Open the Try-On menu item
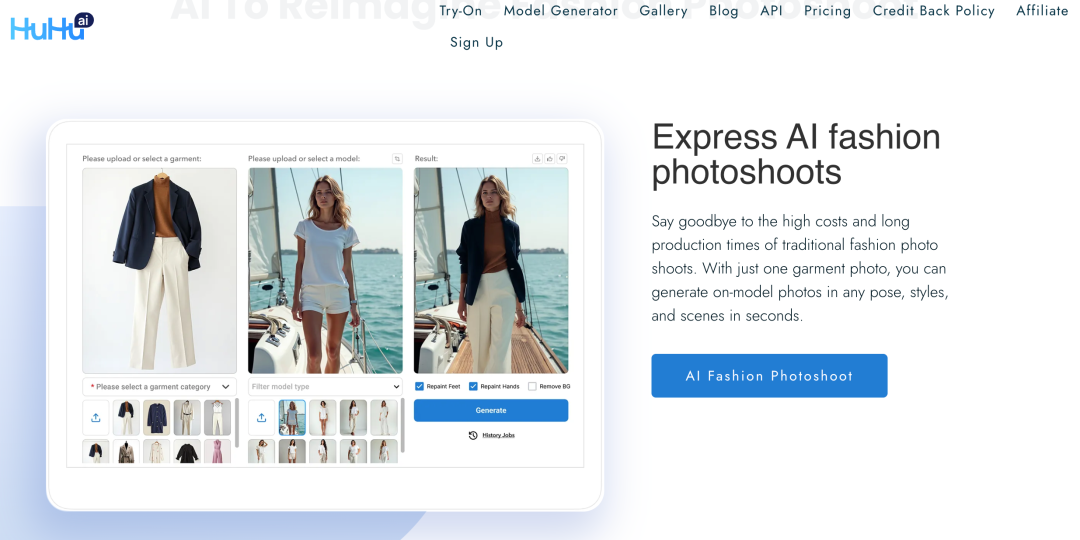 (x=461, y=11)
